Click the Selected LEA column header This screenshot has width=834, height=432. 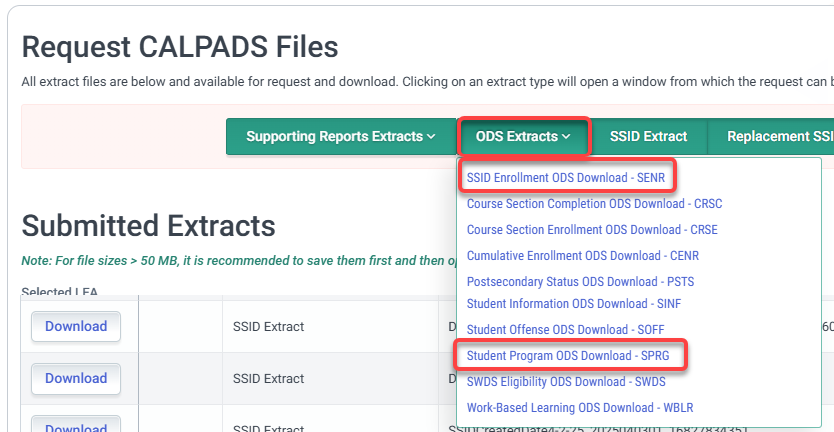60,292
